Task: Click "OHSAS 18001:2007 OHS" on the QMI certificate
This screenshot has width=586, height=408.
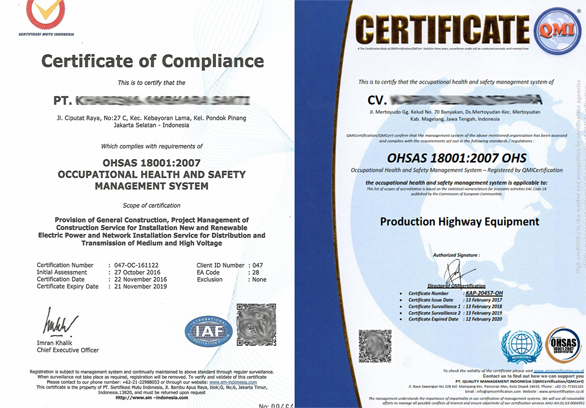Action: [457, 158]
